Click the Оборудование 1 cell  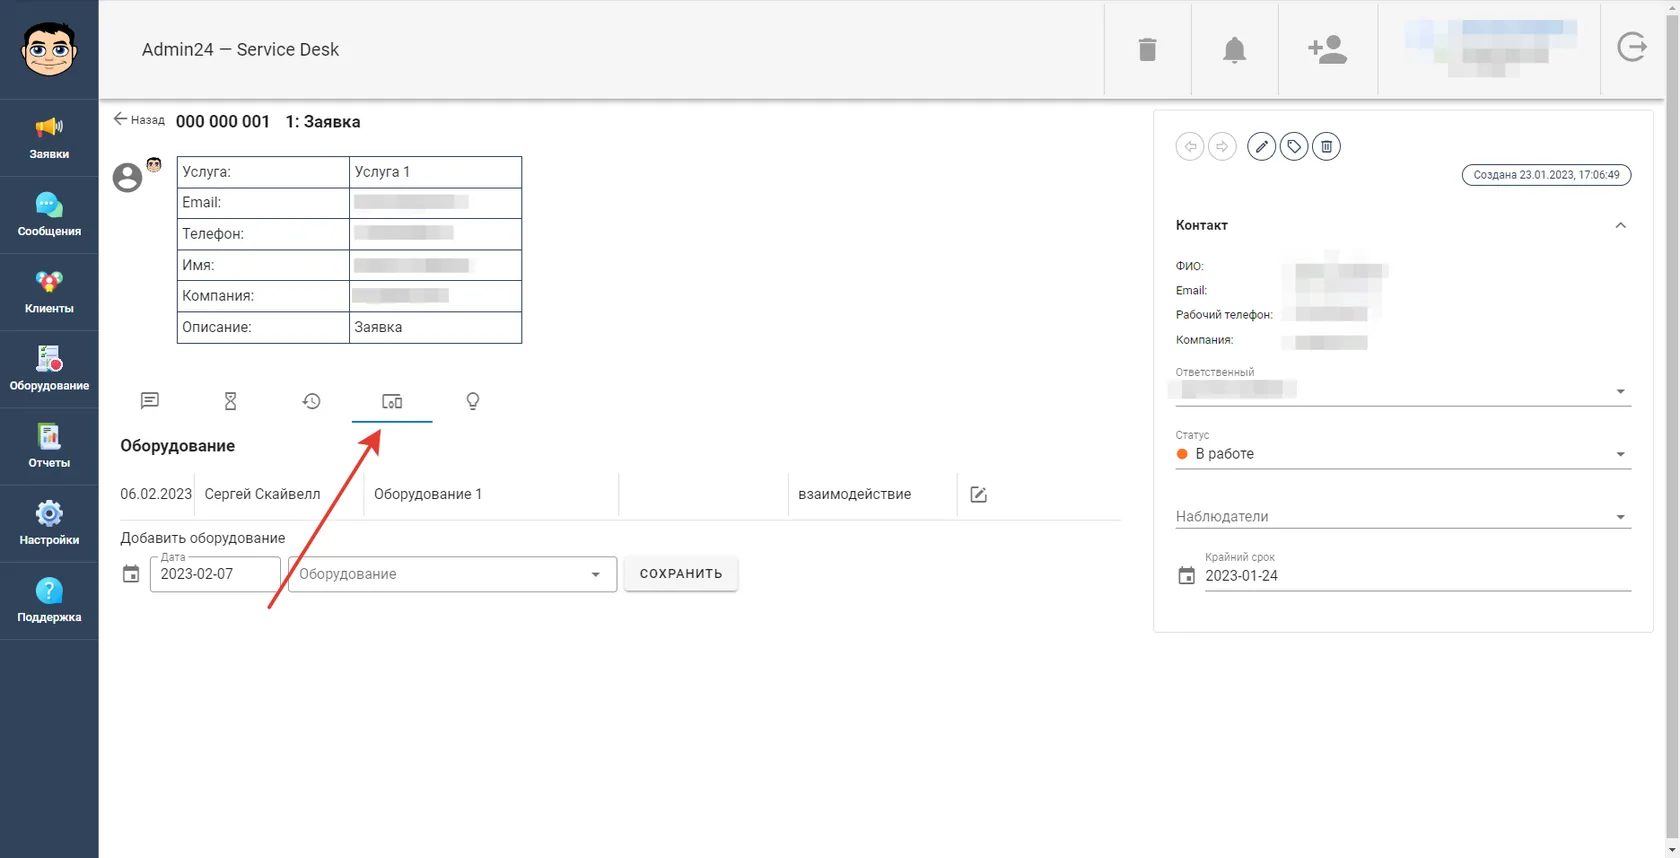491,494
